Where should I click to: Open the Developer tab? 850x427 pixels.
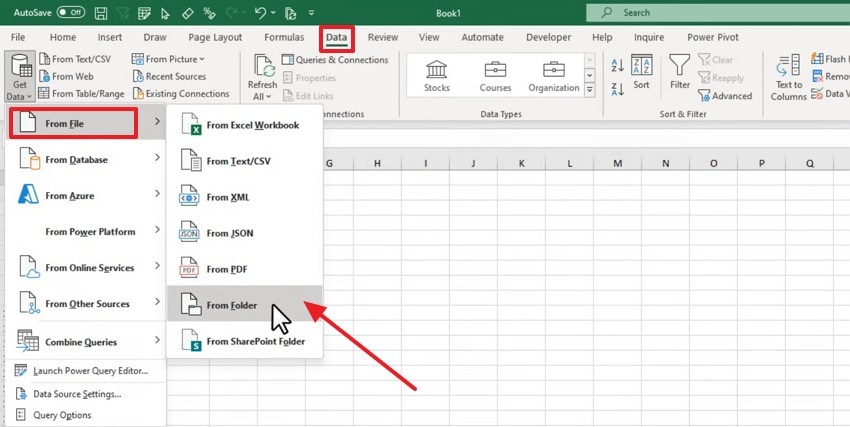pos(548,37)
